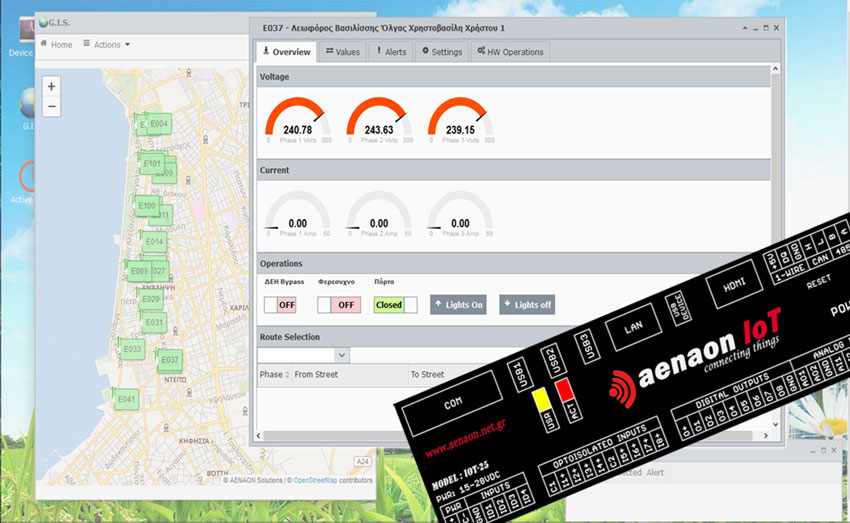Select map marker E031

tap(154, 322)
